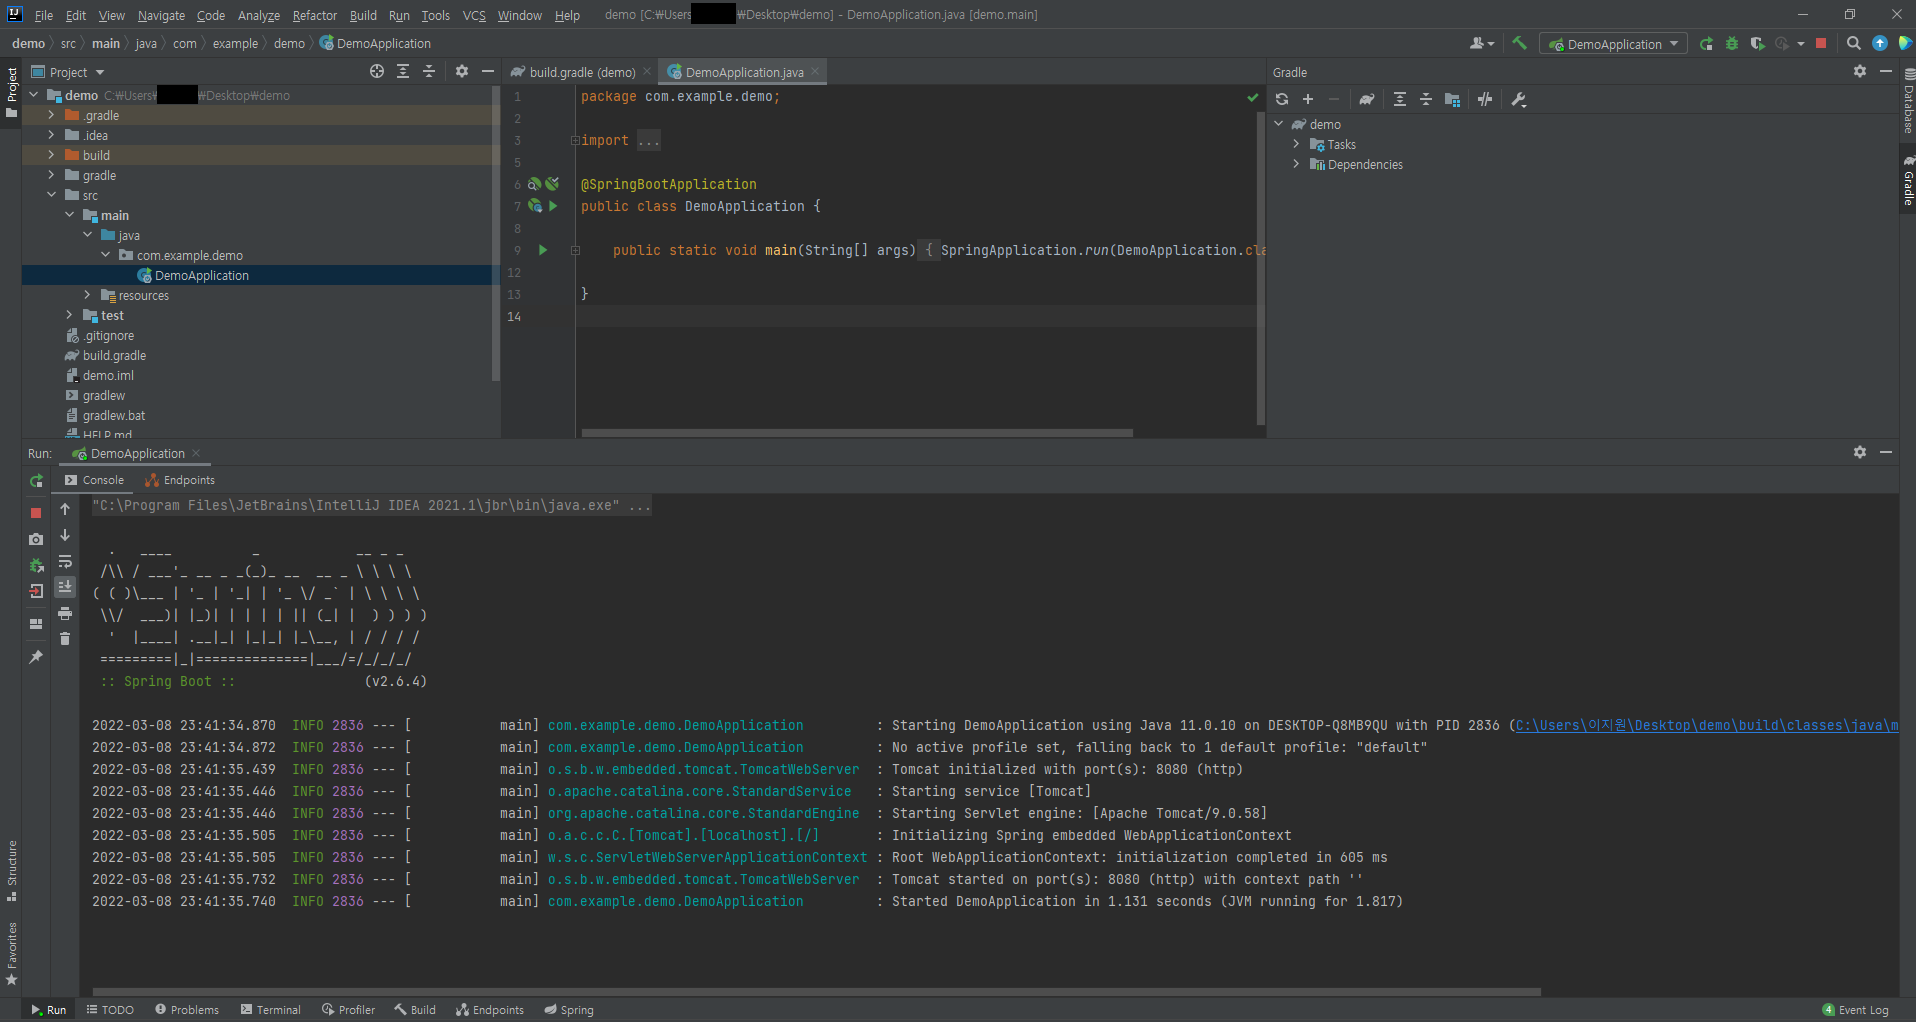Screen dimensions: 1916x1022
Task: Toggle the Project side tool window stripe
Action: click(x=11, y=92)
